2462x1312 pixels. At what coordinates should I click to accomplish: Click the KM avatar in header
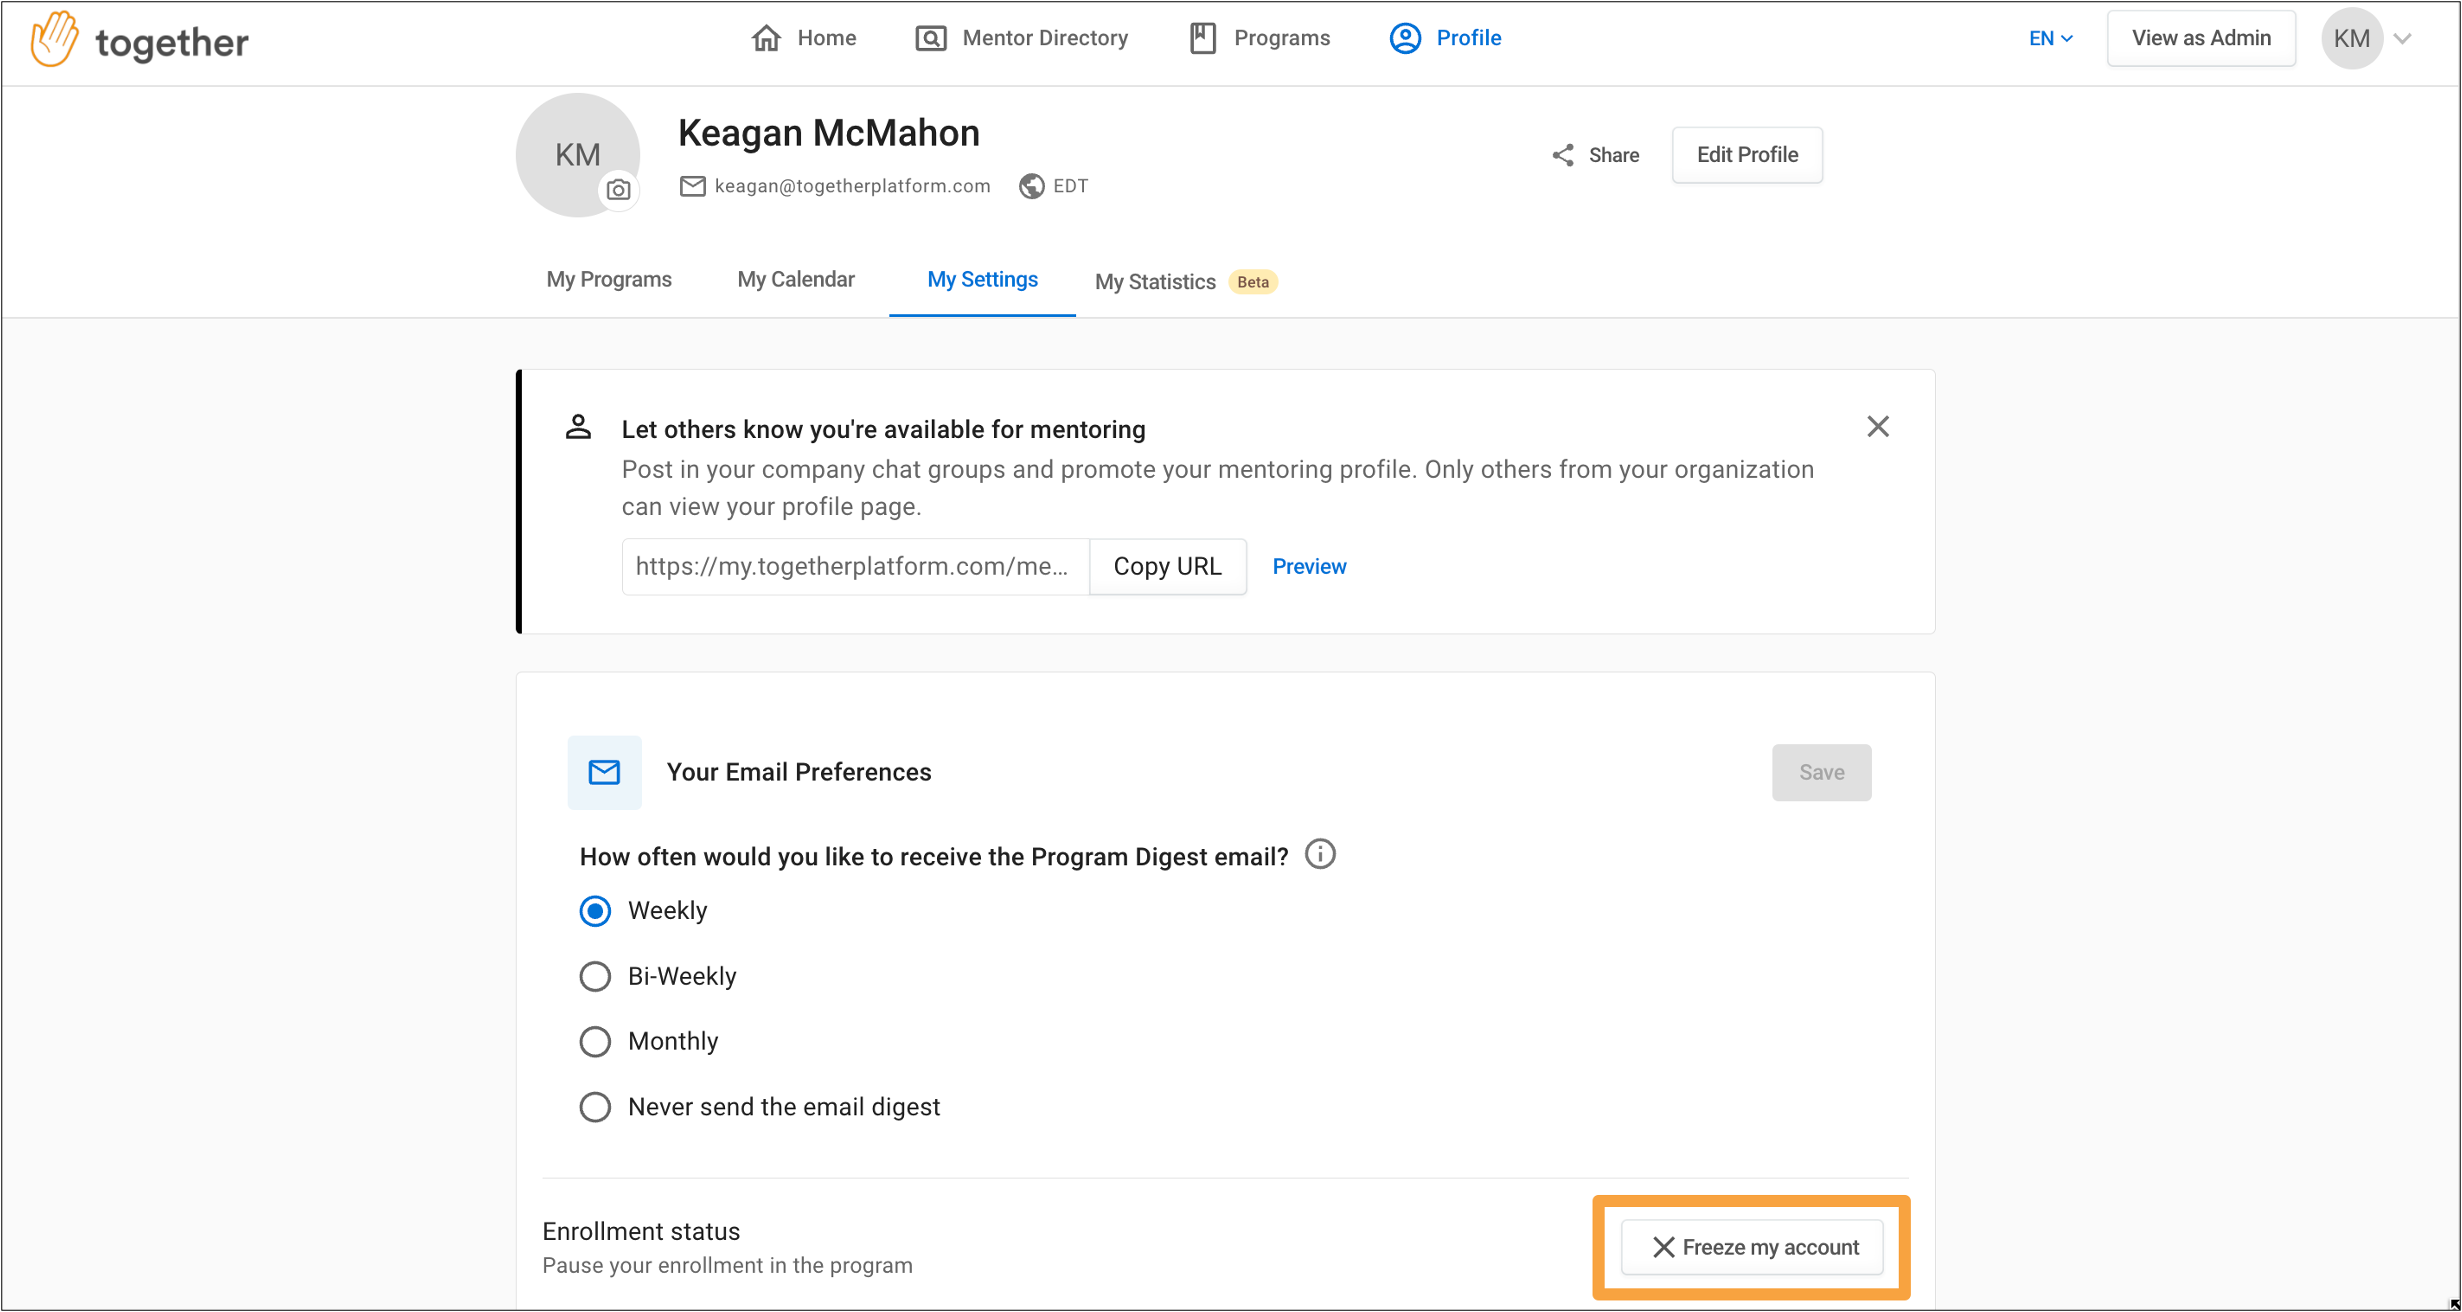pyautogui.click(x=2351, y=38)
